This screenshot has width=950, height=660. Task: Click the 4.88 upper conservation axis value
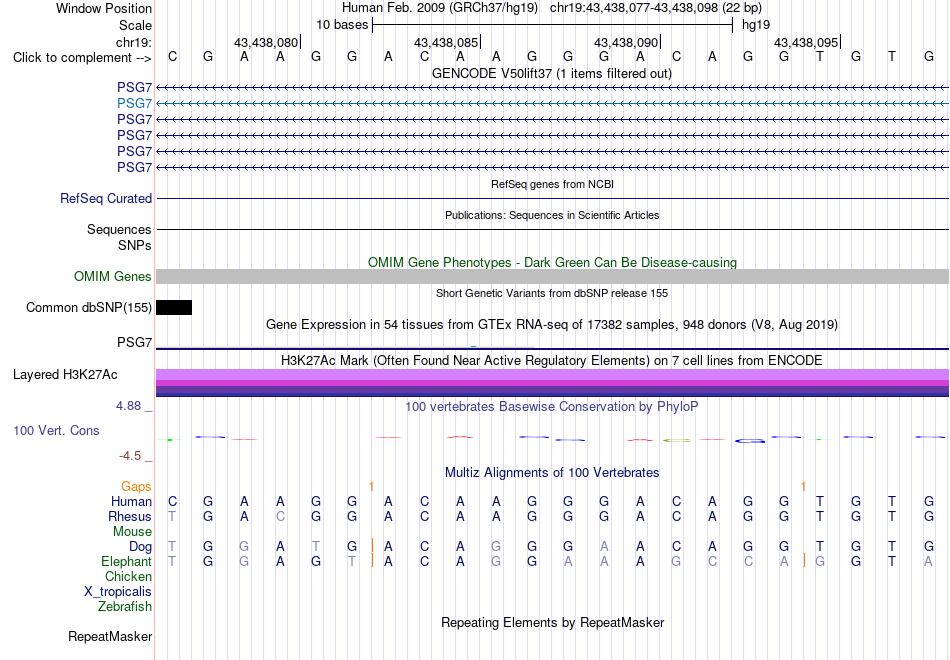click(128, 405)
